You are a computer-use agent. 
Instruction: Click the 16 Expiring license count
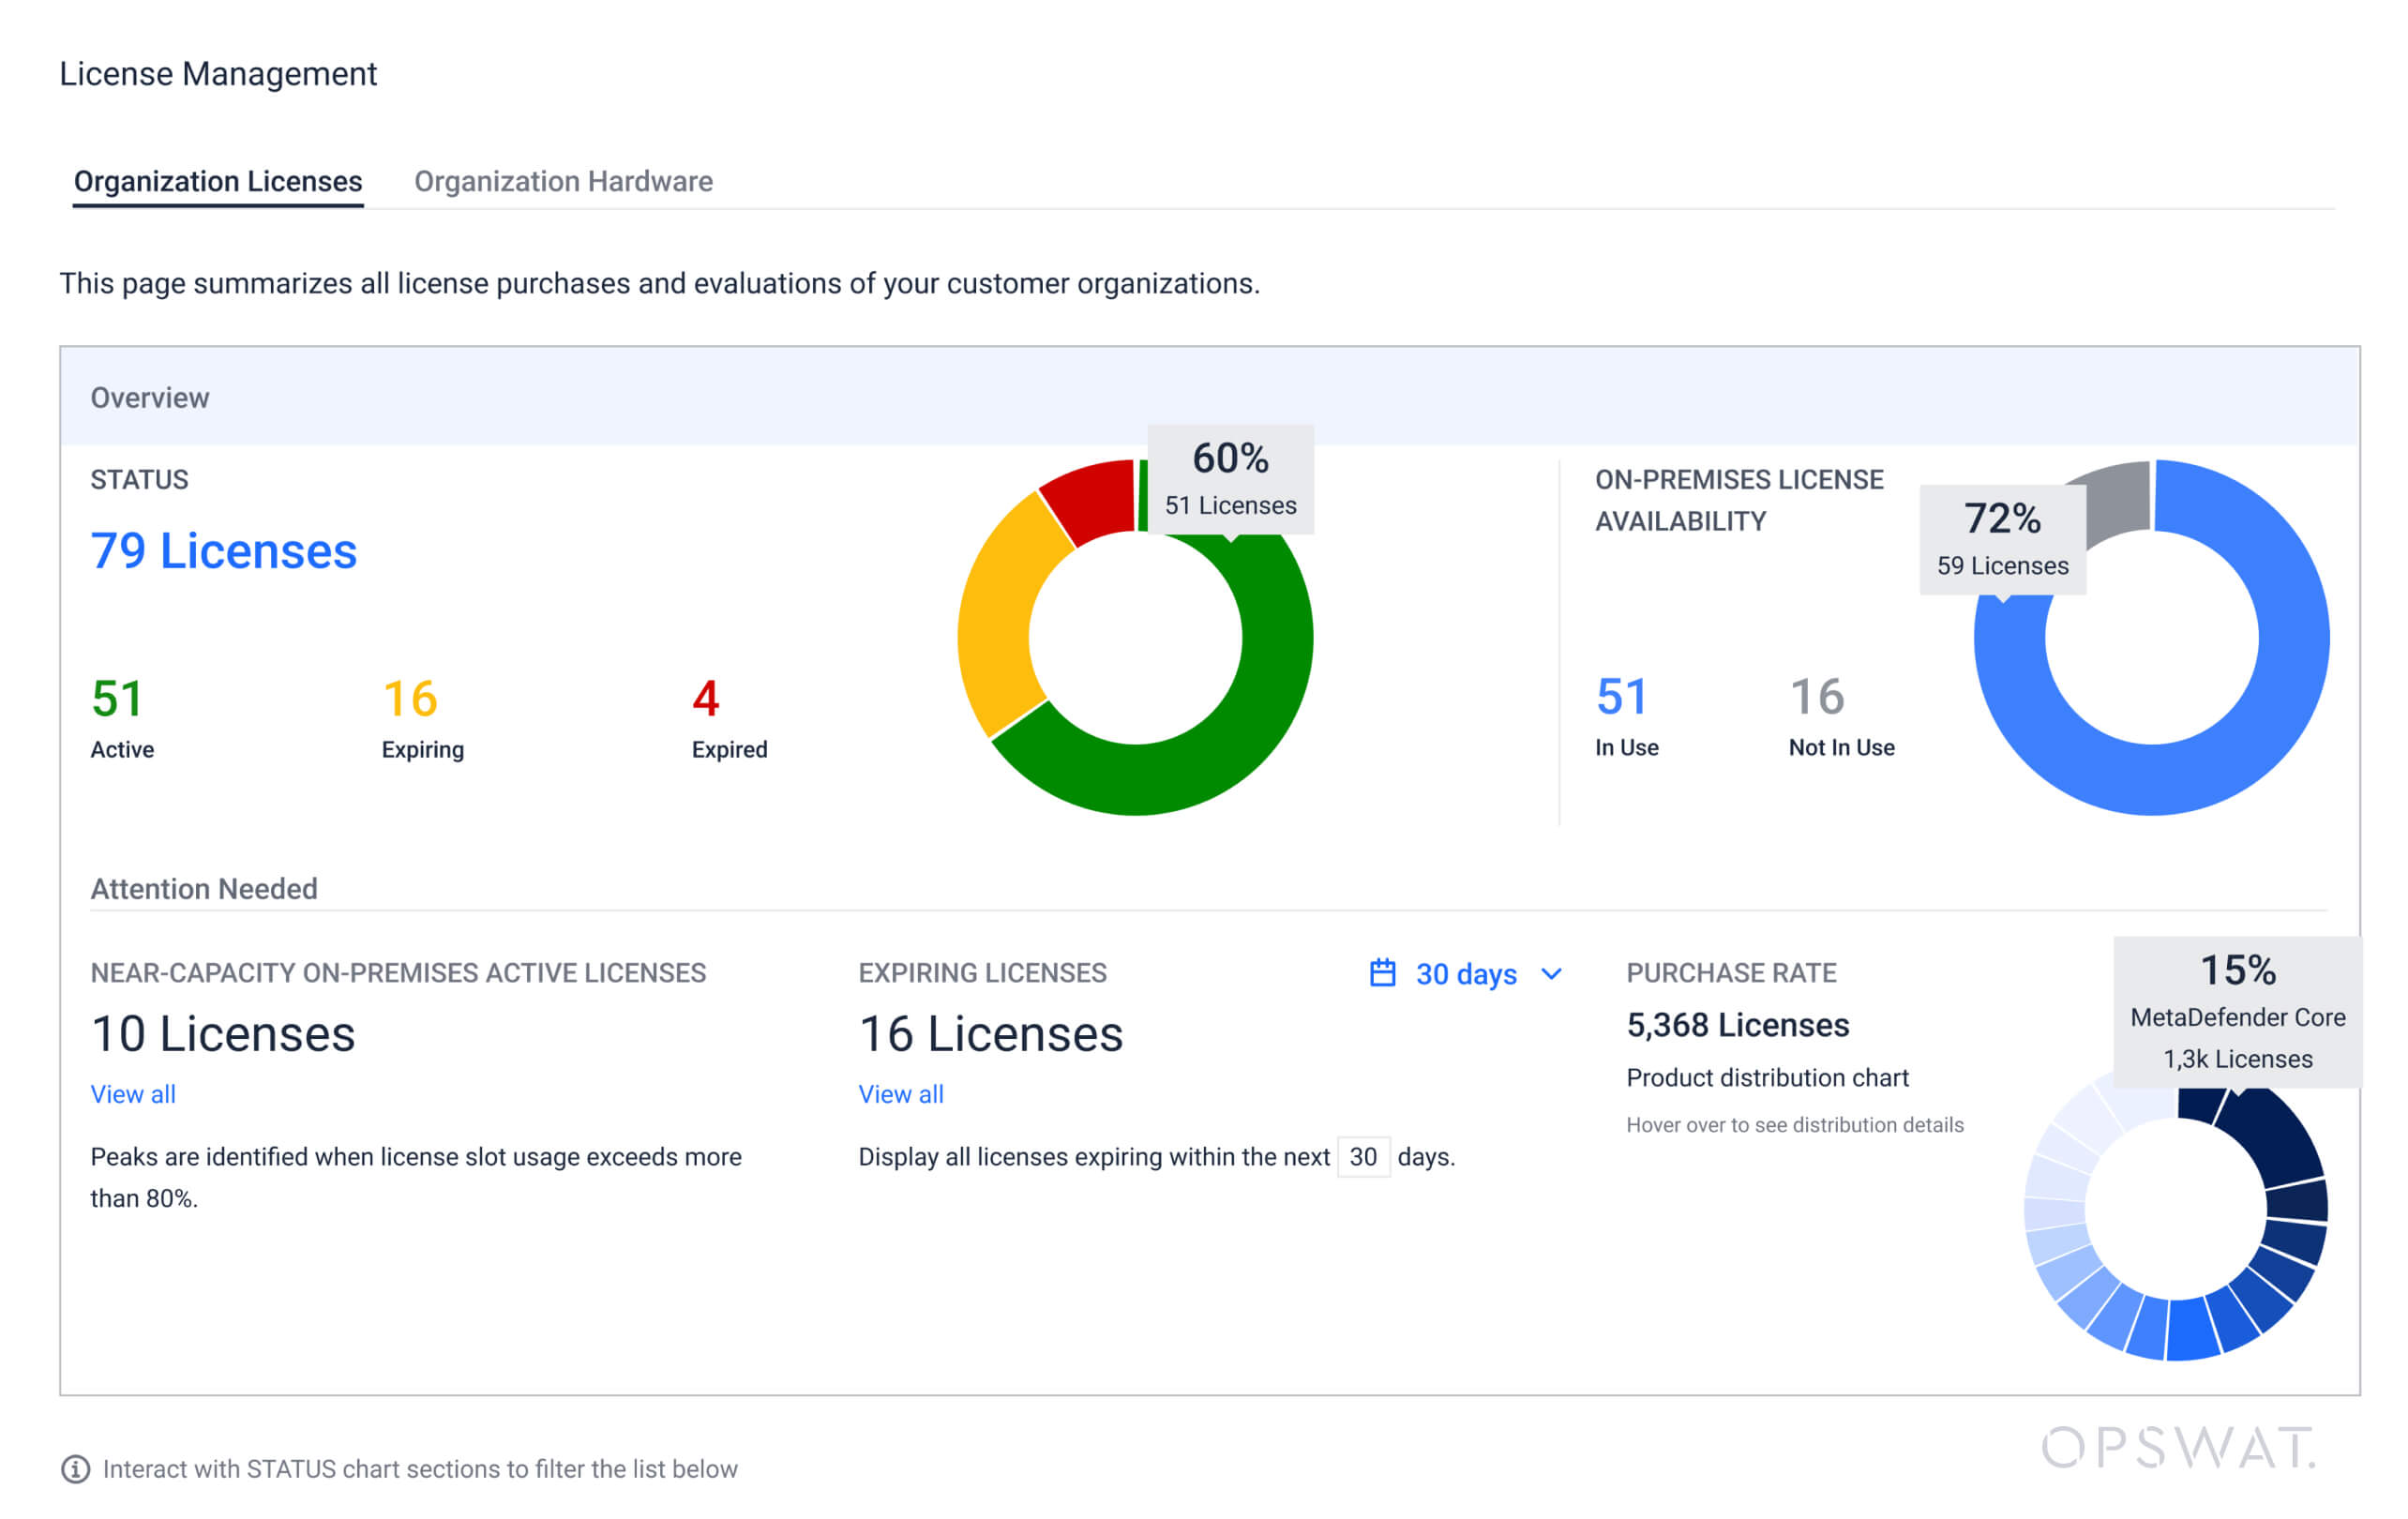pyautogui.click(x=410, y=698)
